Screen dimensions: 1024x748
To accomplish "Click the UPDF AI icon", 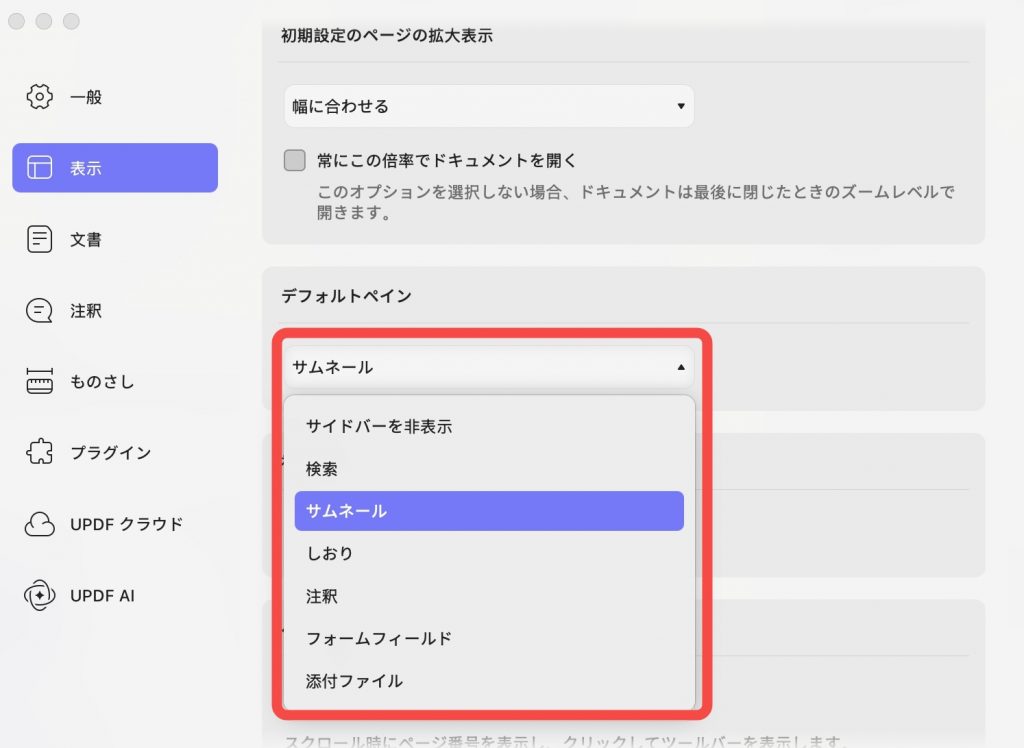I will [39, 595].
